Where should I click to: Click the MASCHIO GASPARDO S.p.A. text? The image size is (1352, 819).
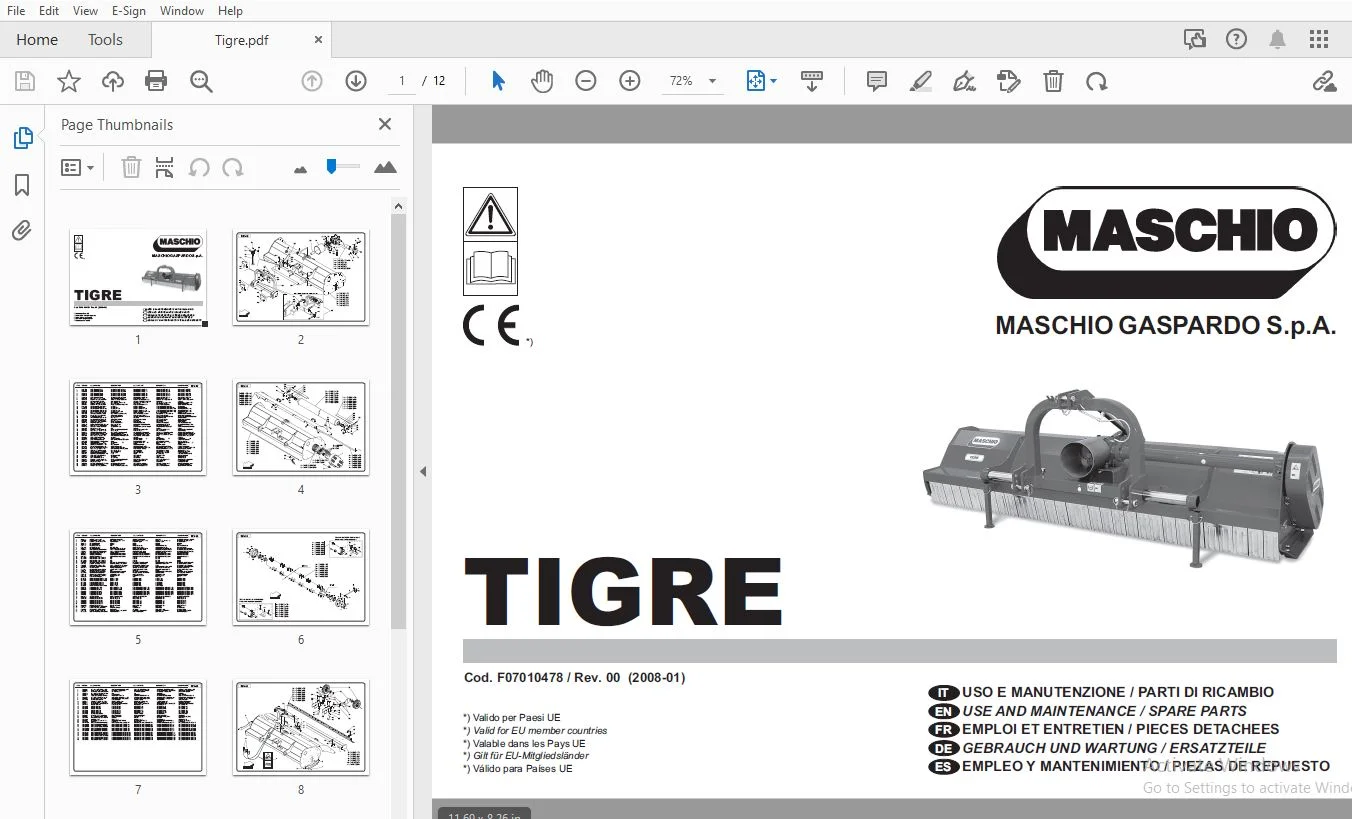click(x=1166, y=326)
